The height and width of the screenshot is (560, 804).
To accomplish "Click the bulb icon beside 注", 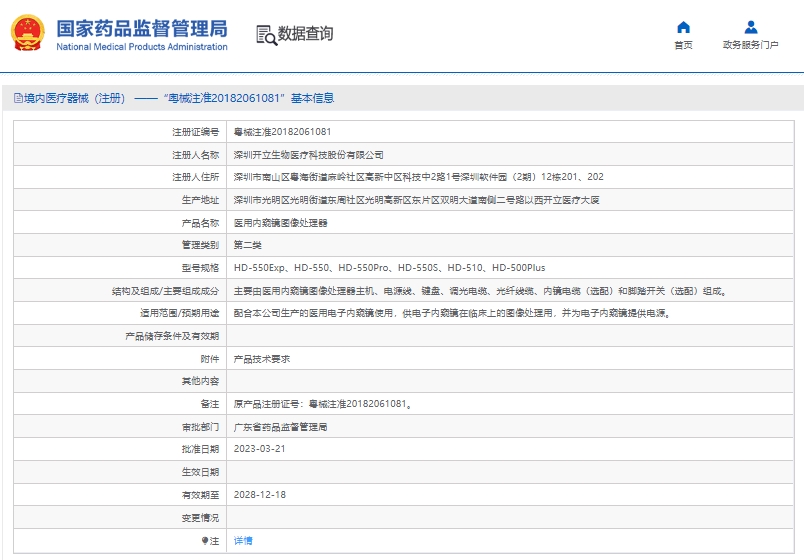I will point(204,540).
